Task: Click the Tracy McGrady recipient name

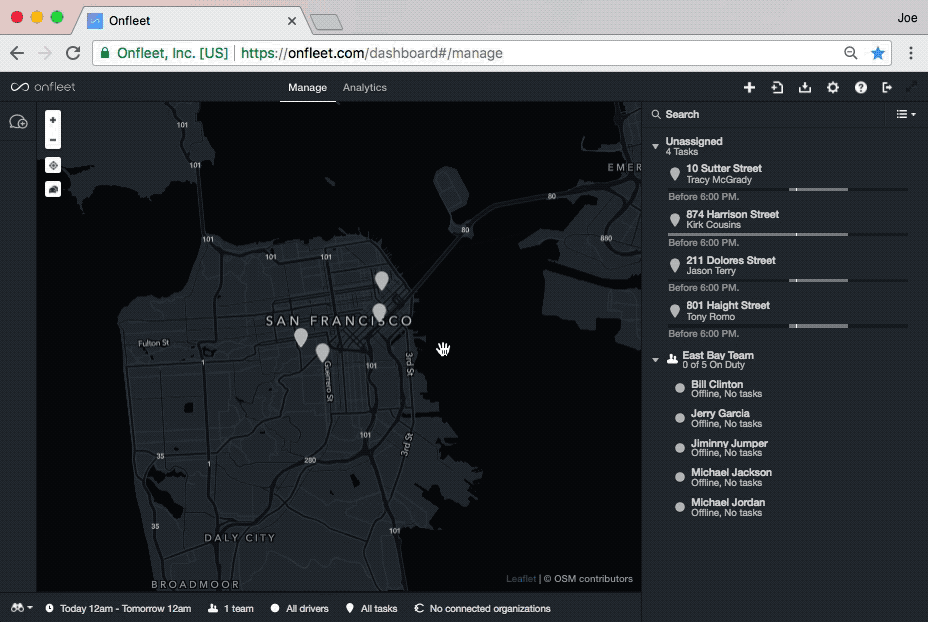Action: (x=719, y=180)
